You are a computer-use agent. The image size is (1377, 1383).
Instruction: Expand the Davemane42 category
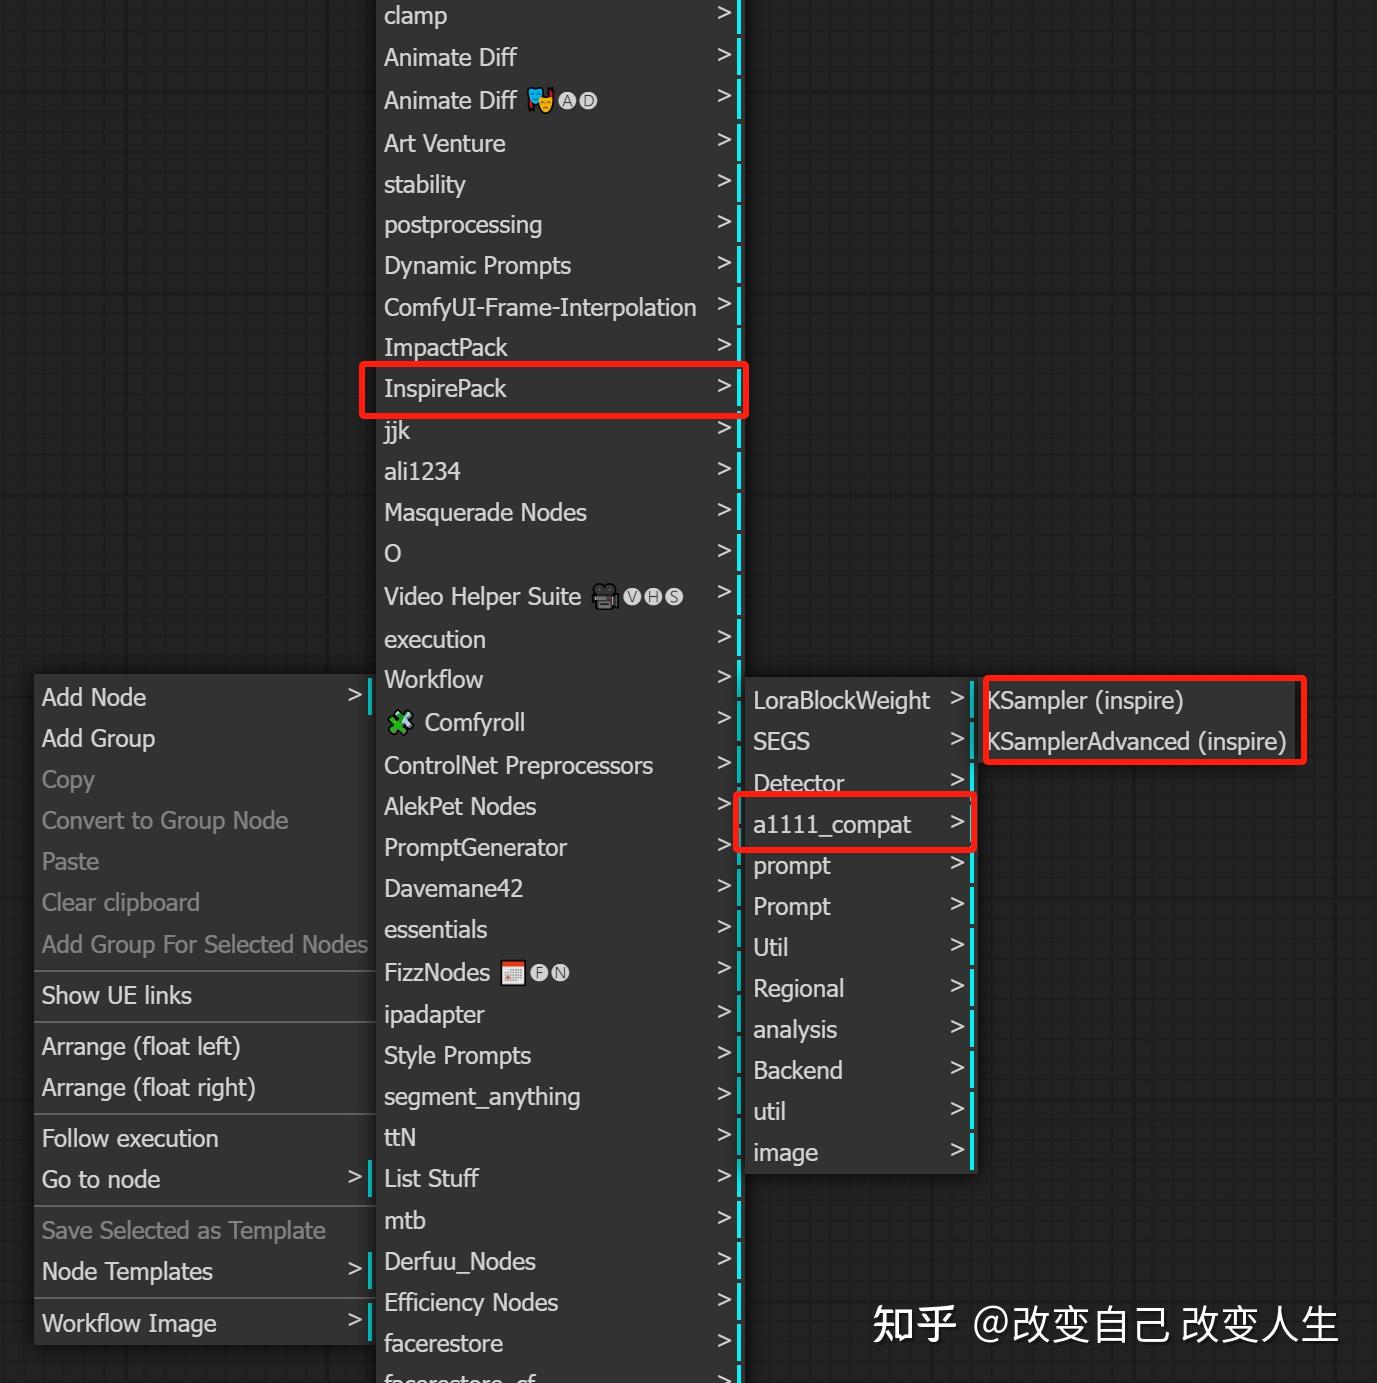point(559,888)
